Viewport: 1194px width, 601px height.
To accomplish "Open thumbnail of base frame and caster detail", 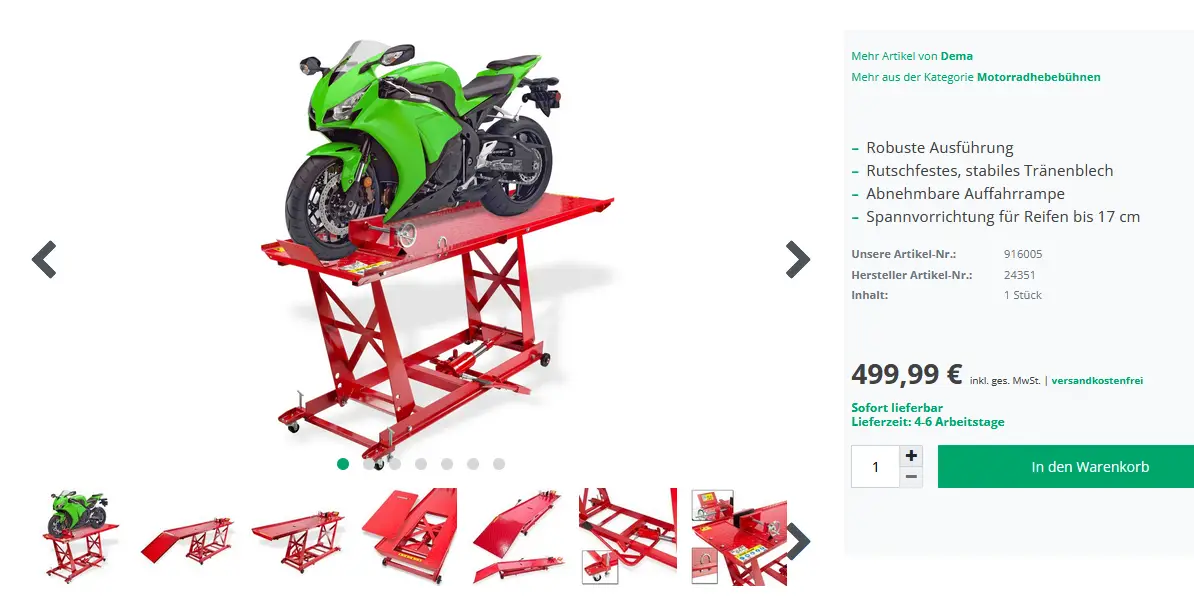I will pos(628,537).
